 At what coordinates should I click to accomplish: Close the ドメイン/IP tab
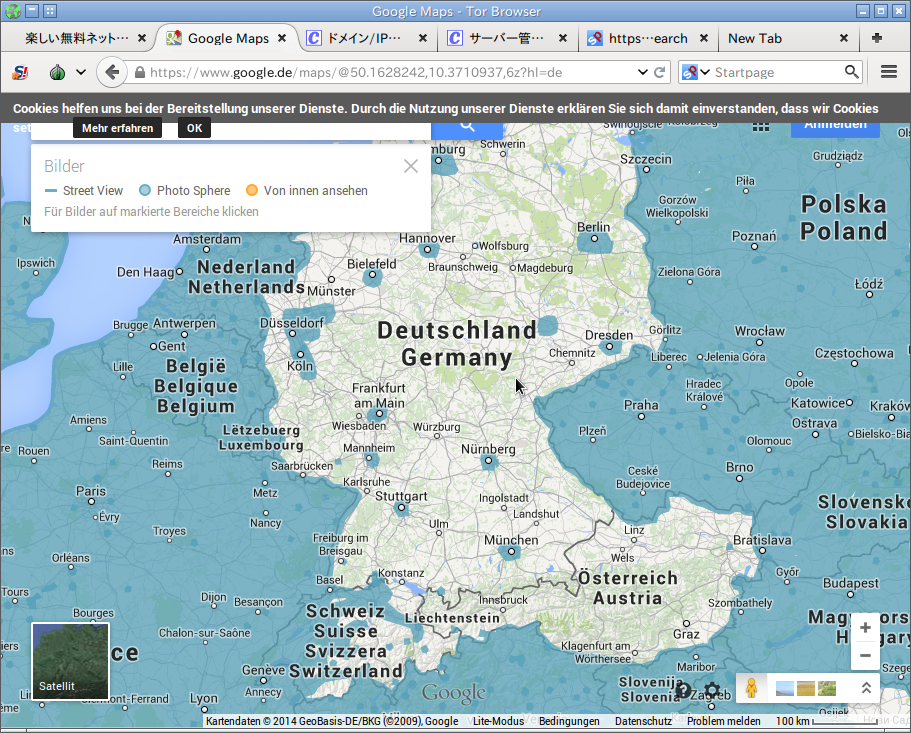[423, 38]
